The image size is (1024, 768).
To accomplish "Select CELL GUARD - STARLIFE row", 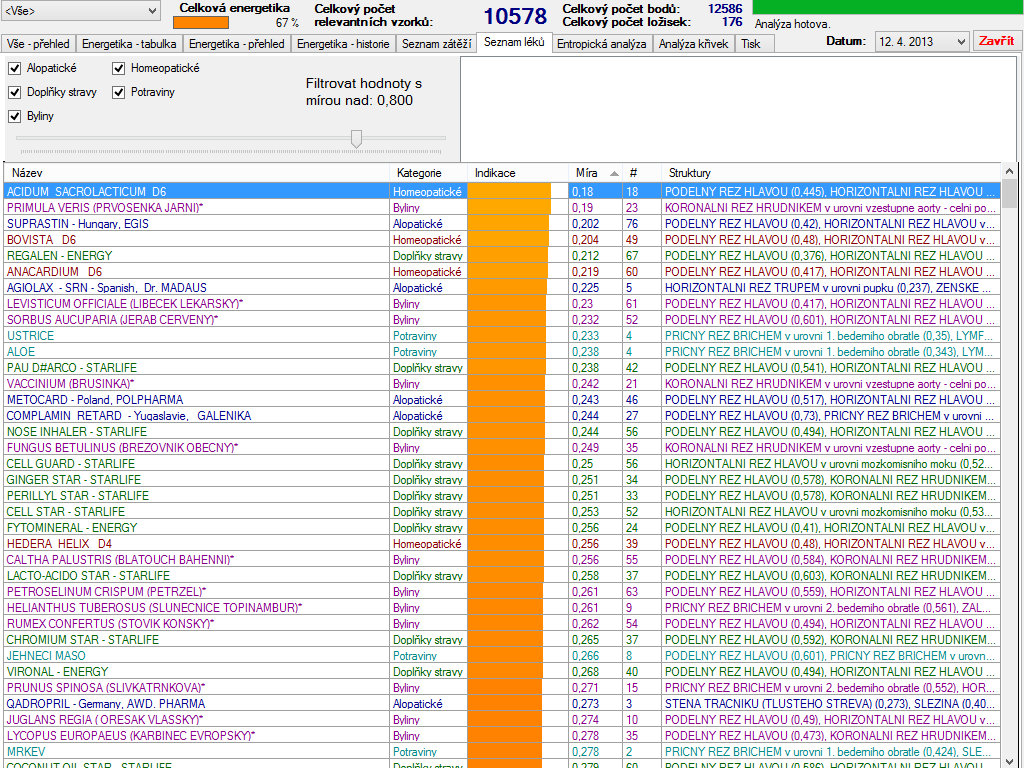I will coord(502,464).
